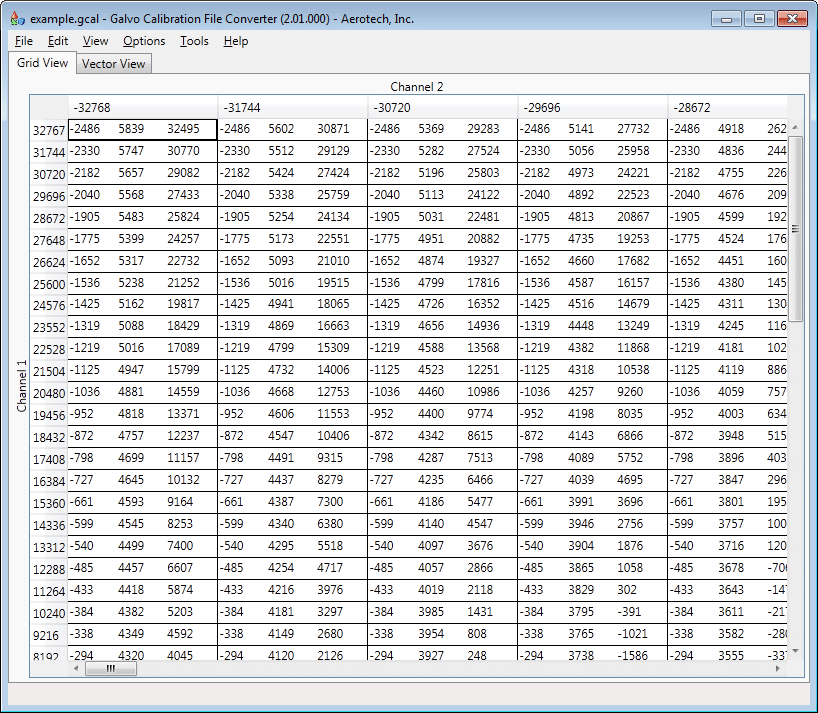The image size is (818, 713).
Task: Click the application icon in title bar
Action: [x=17, y=19]
